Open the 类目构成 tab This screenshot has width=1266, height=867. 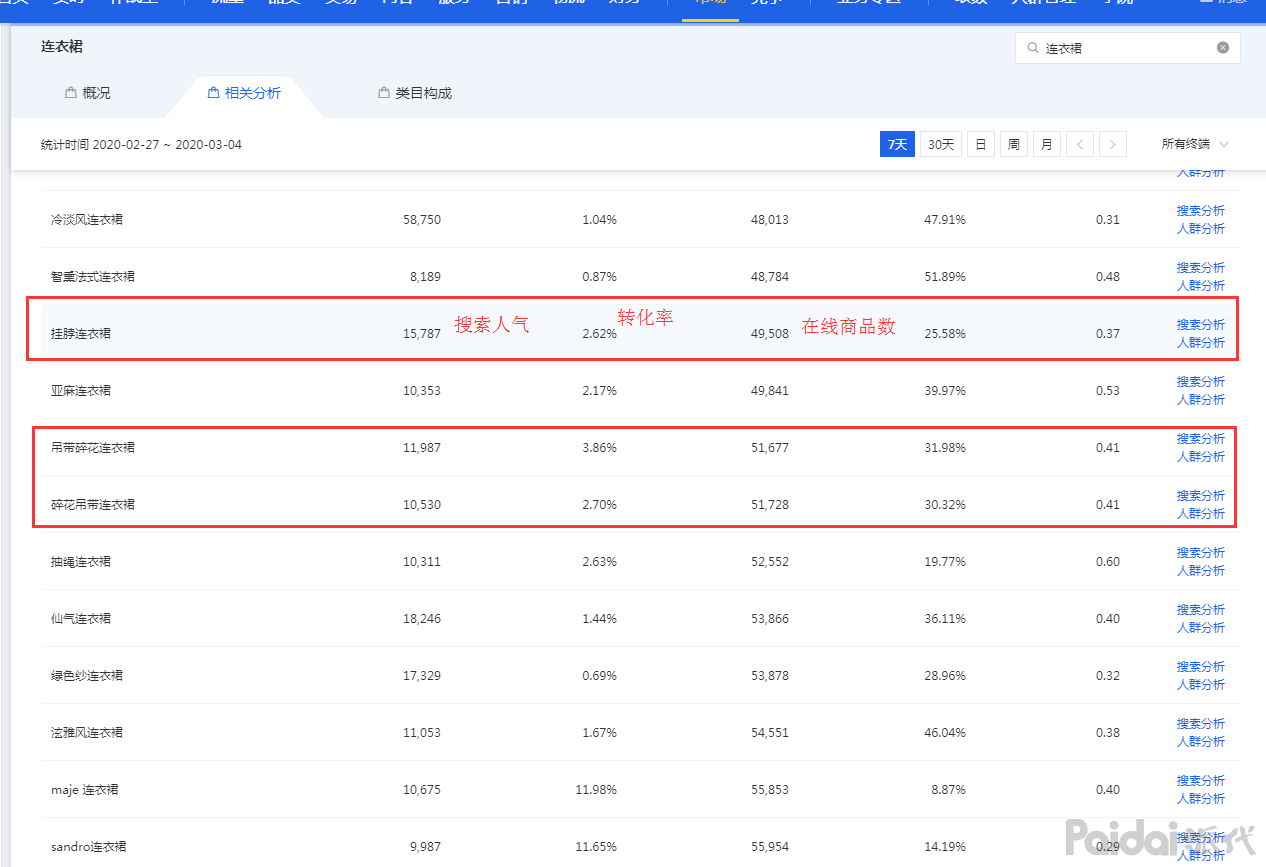tap(415, 93)
